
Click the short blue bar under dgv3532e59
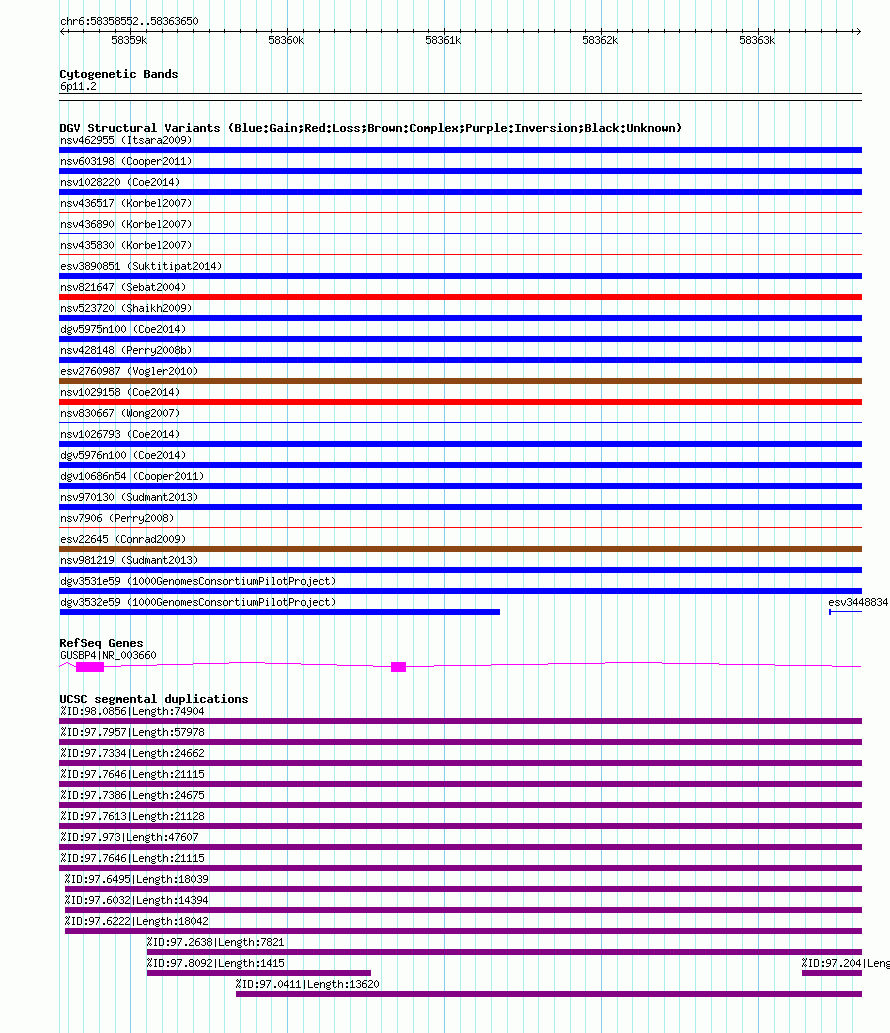(x=279, y=612)
